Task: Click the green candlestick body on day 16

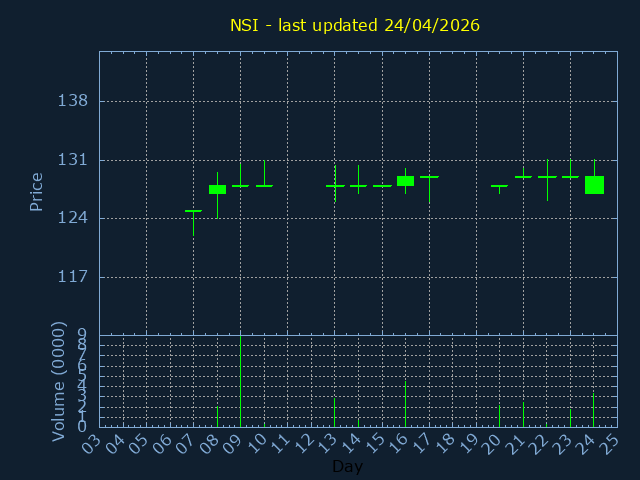Action: (405, 181)
